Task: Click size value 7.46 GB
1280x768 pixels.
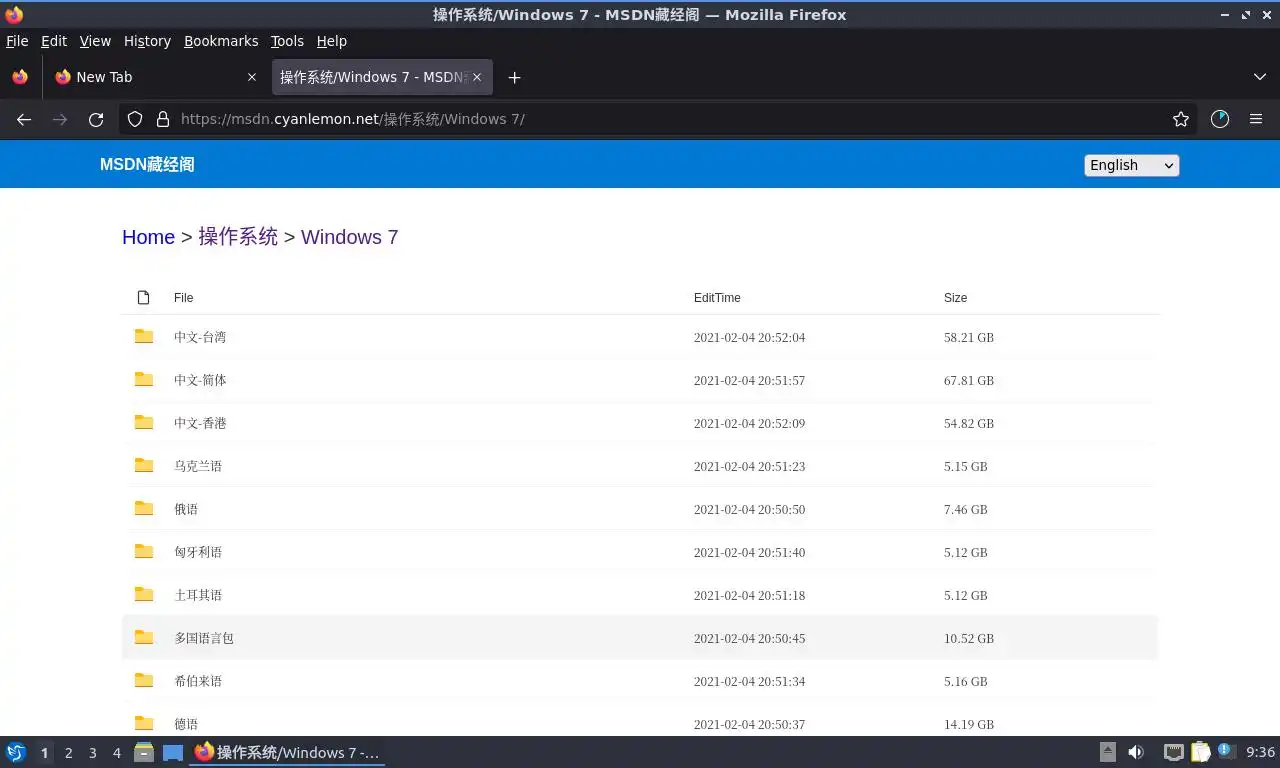Action: pyautogui.click(x=965, y=509)
